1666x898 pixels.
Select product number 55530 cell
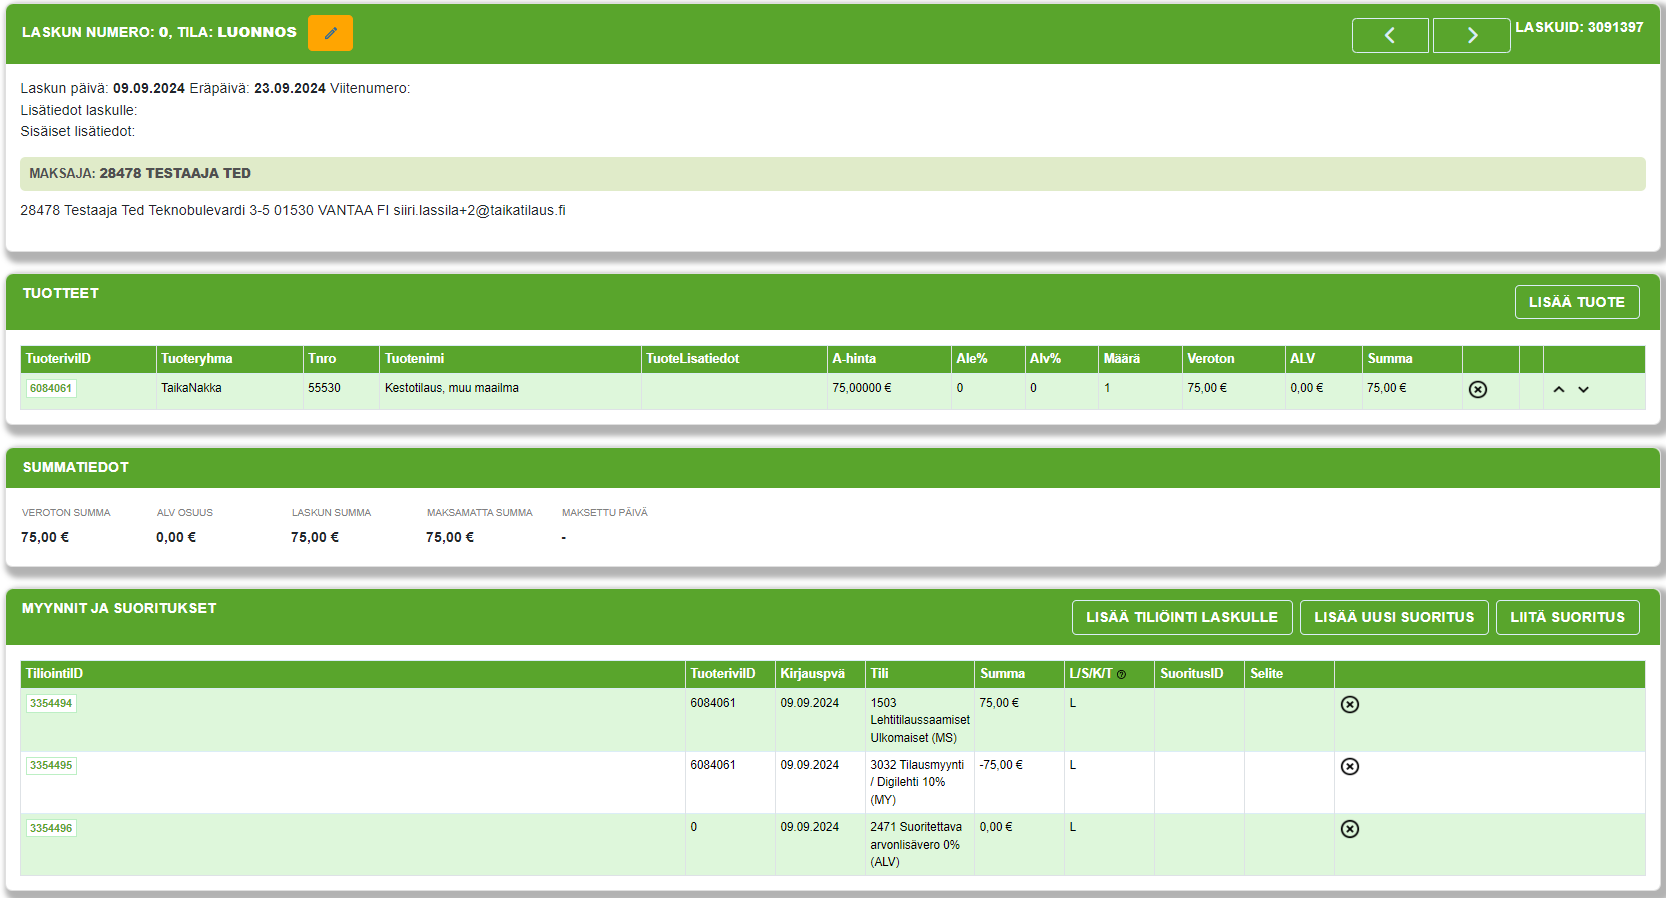tap(341, 391)
